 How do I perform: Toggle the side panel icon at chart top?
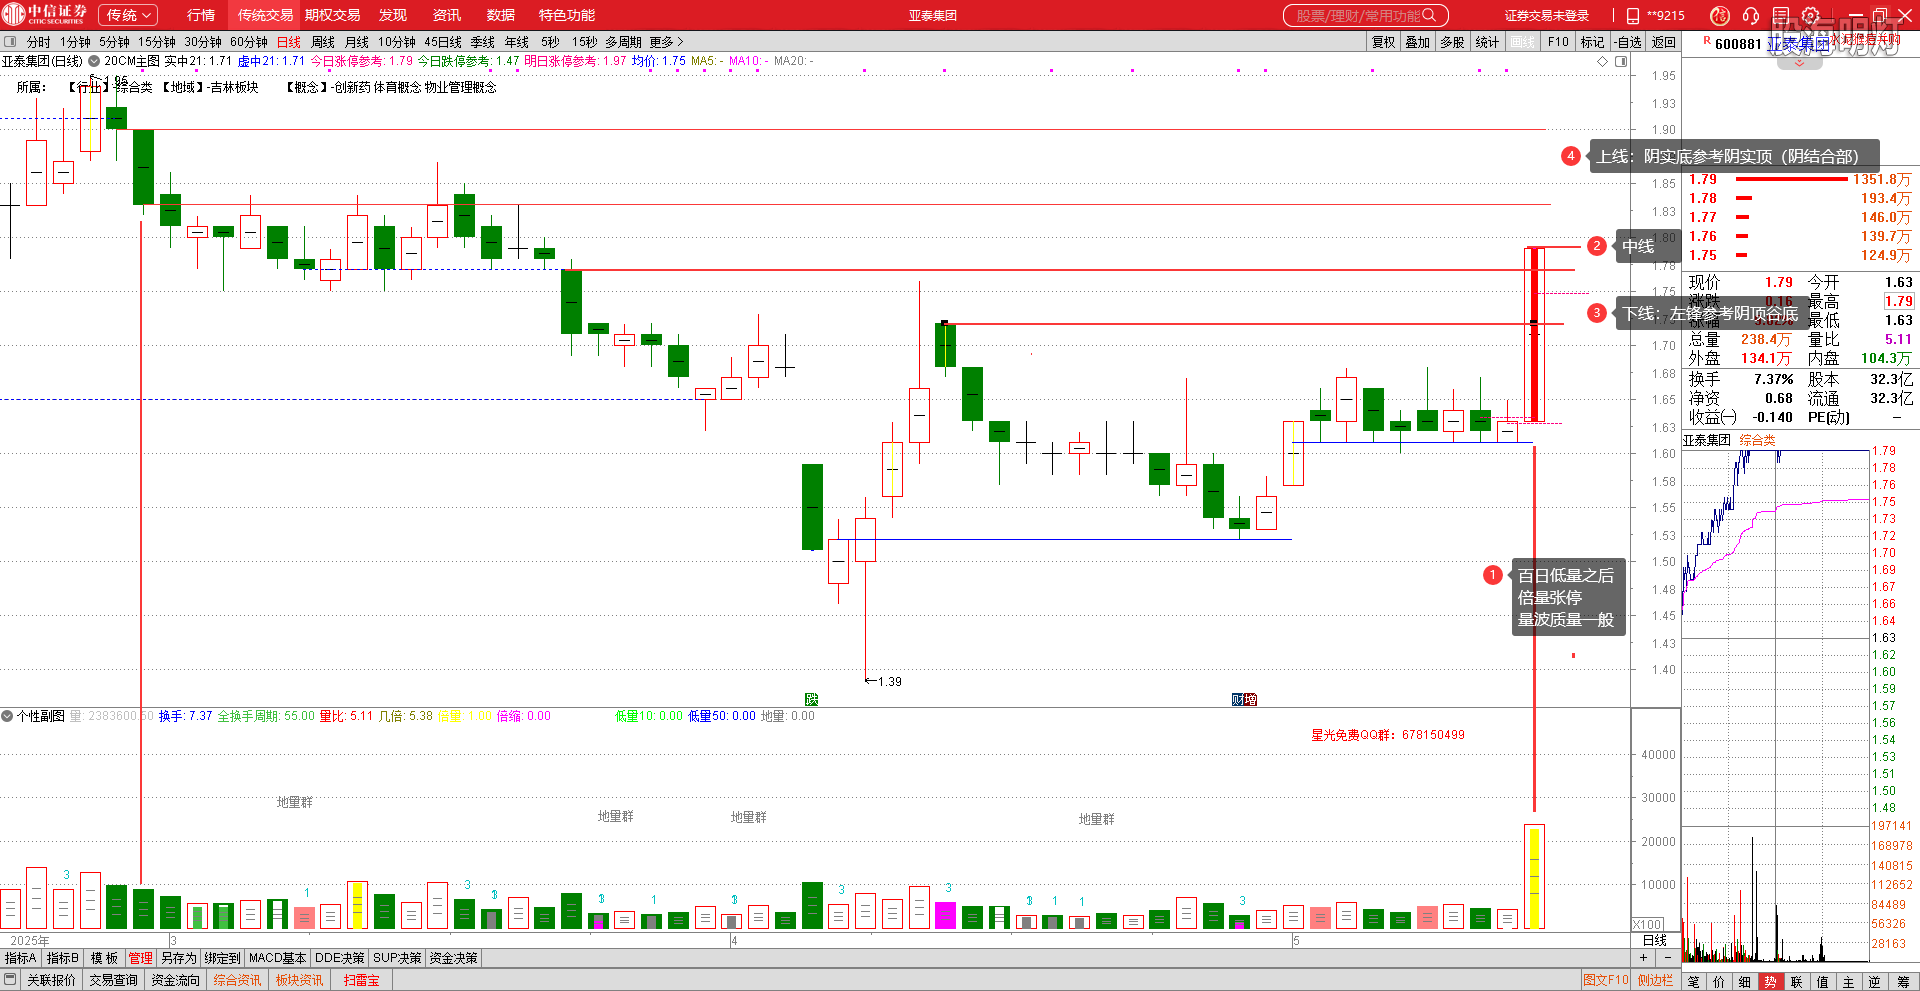pyautogui.click(x=1621, y=61)
